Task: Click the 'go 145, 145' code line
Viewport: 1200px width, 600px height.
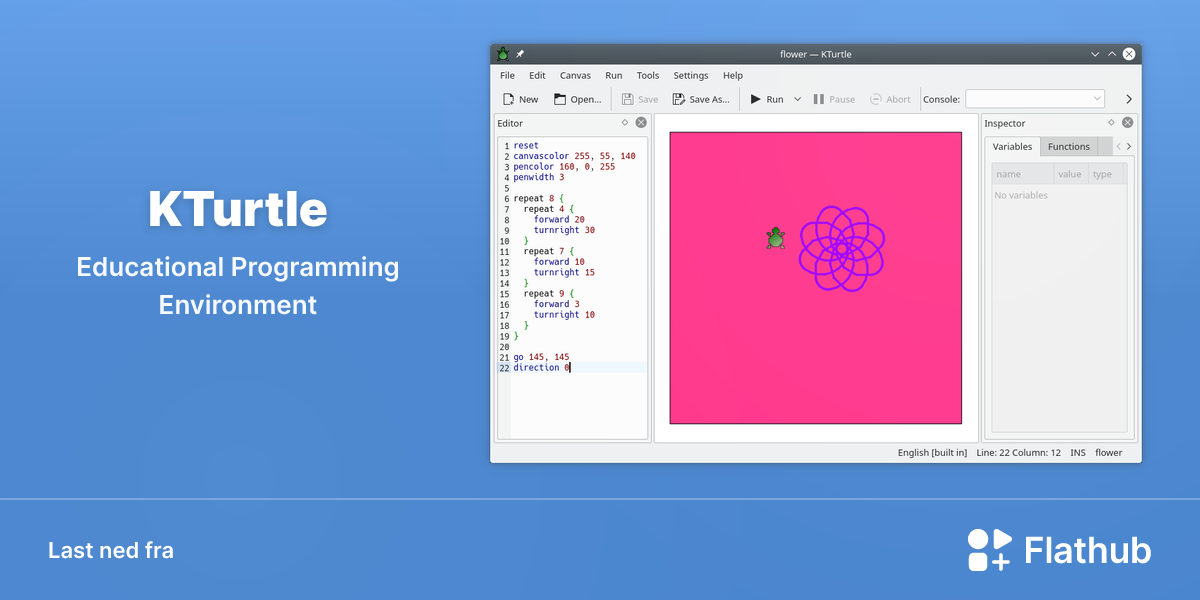Action: pos(541,357)
